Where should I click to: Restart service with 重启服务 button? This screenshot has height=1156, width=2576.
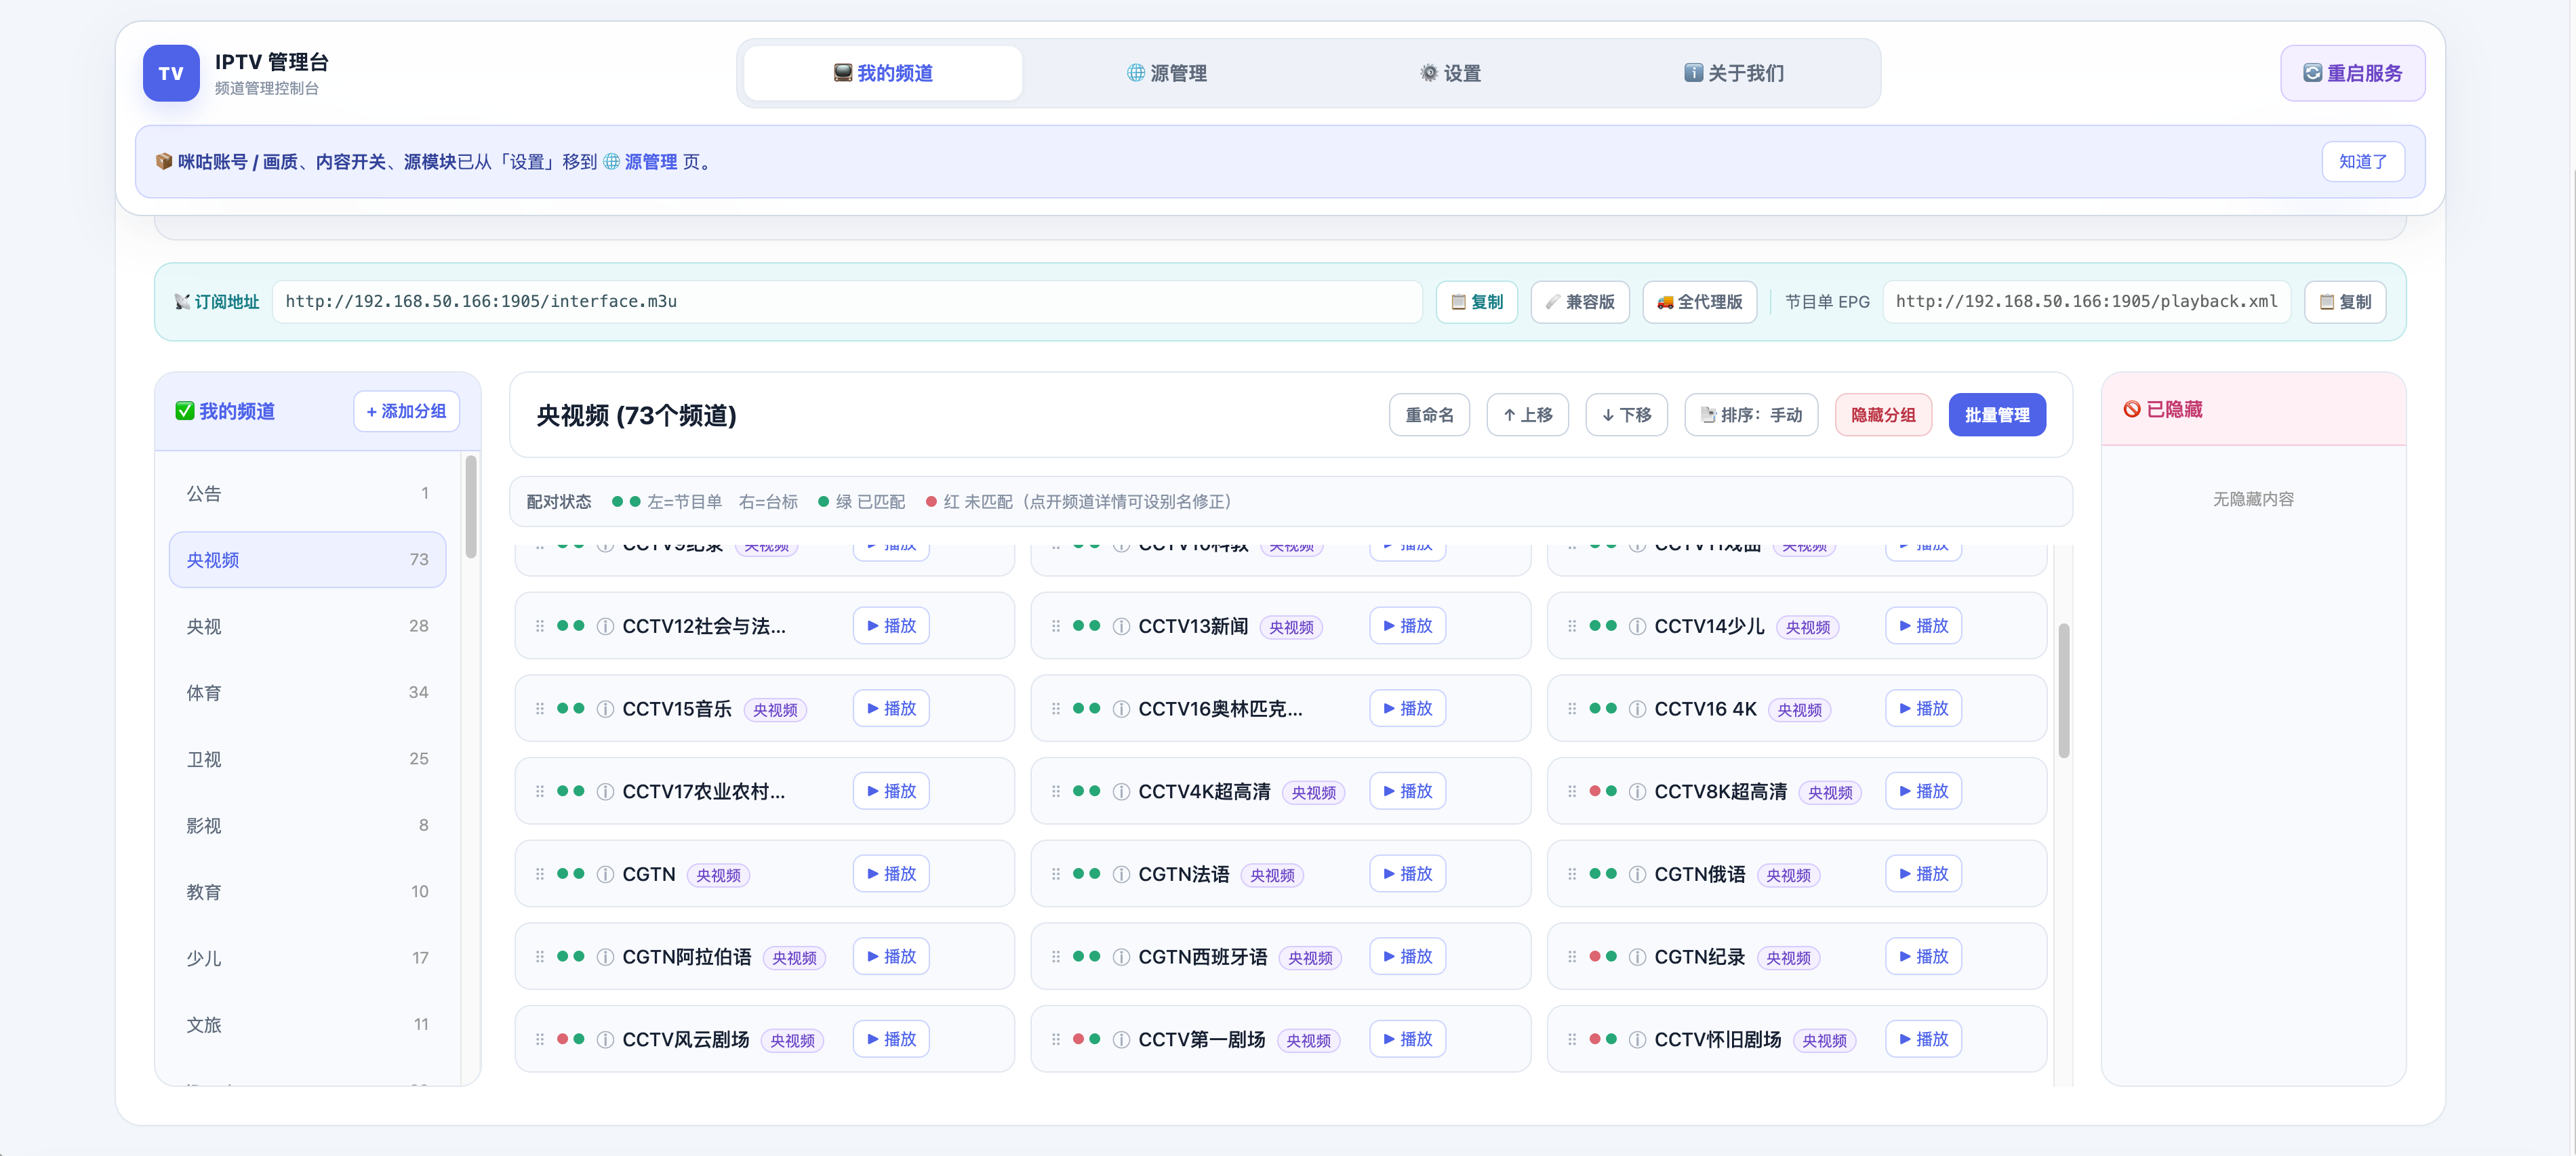[x=2352, y=73]
